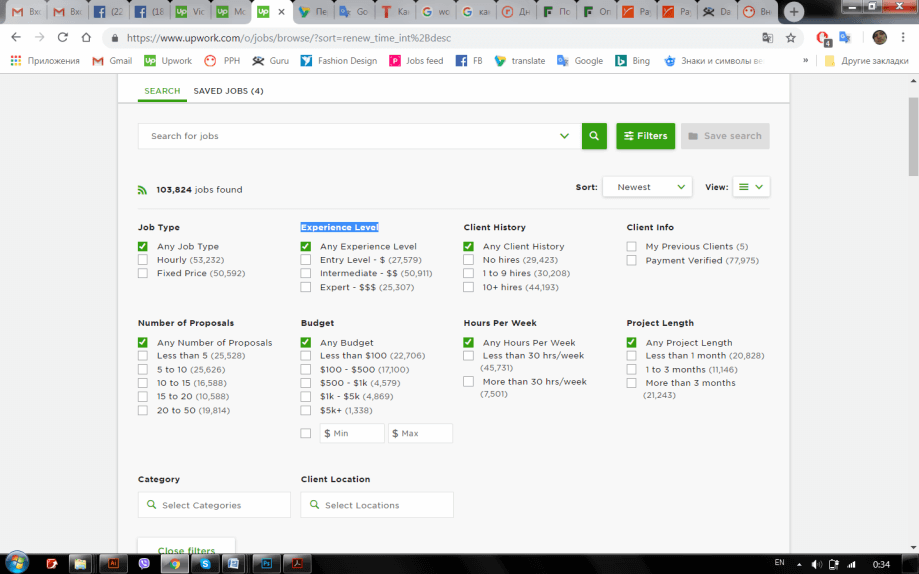This screenshot has width=919, height=574.
Task: Click the page vertical scrollbar thumb
Action: coord(913,137)
